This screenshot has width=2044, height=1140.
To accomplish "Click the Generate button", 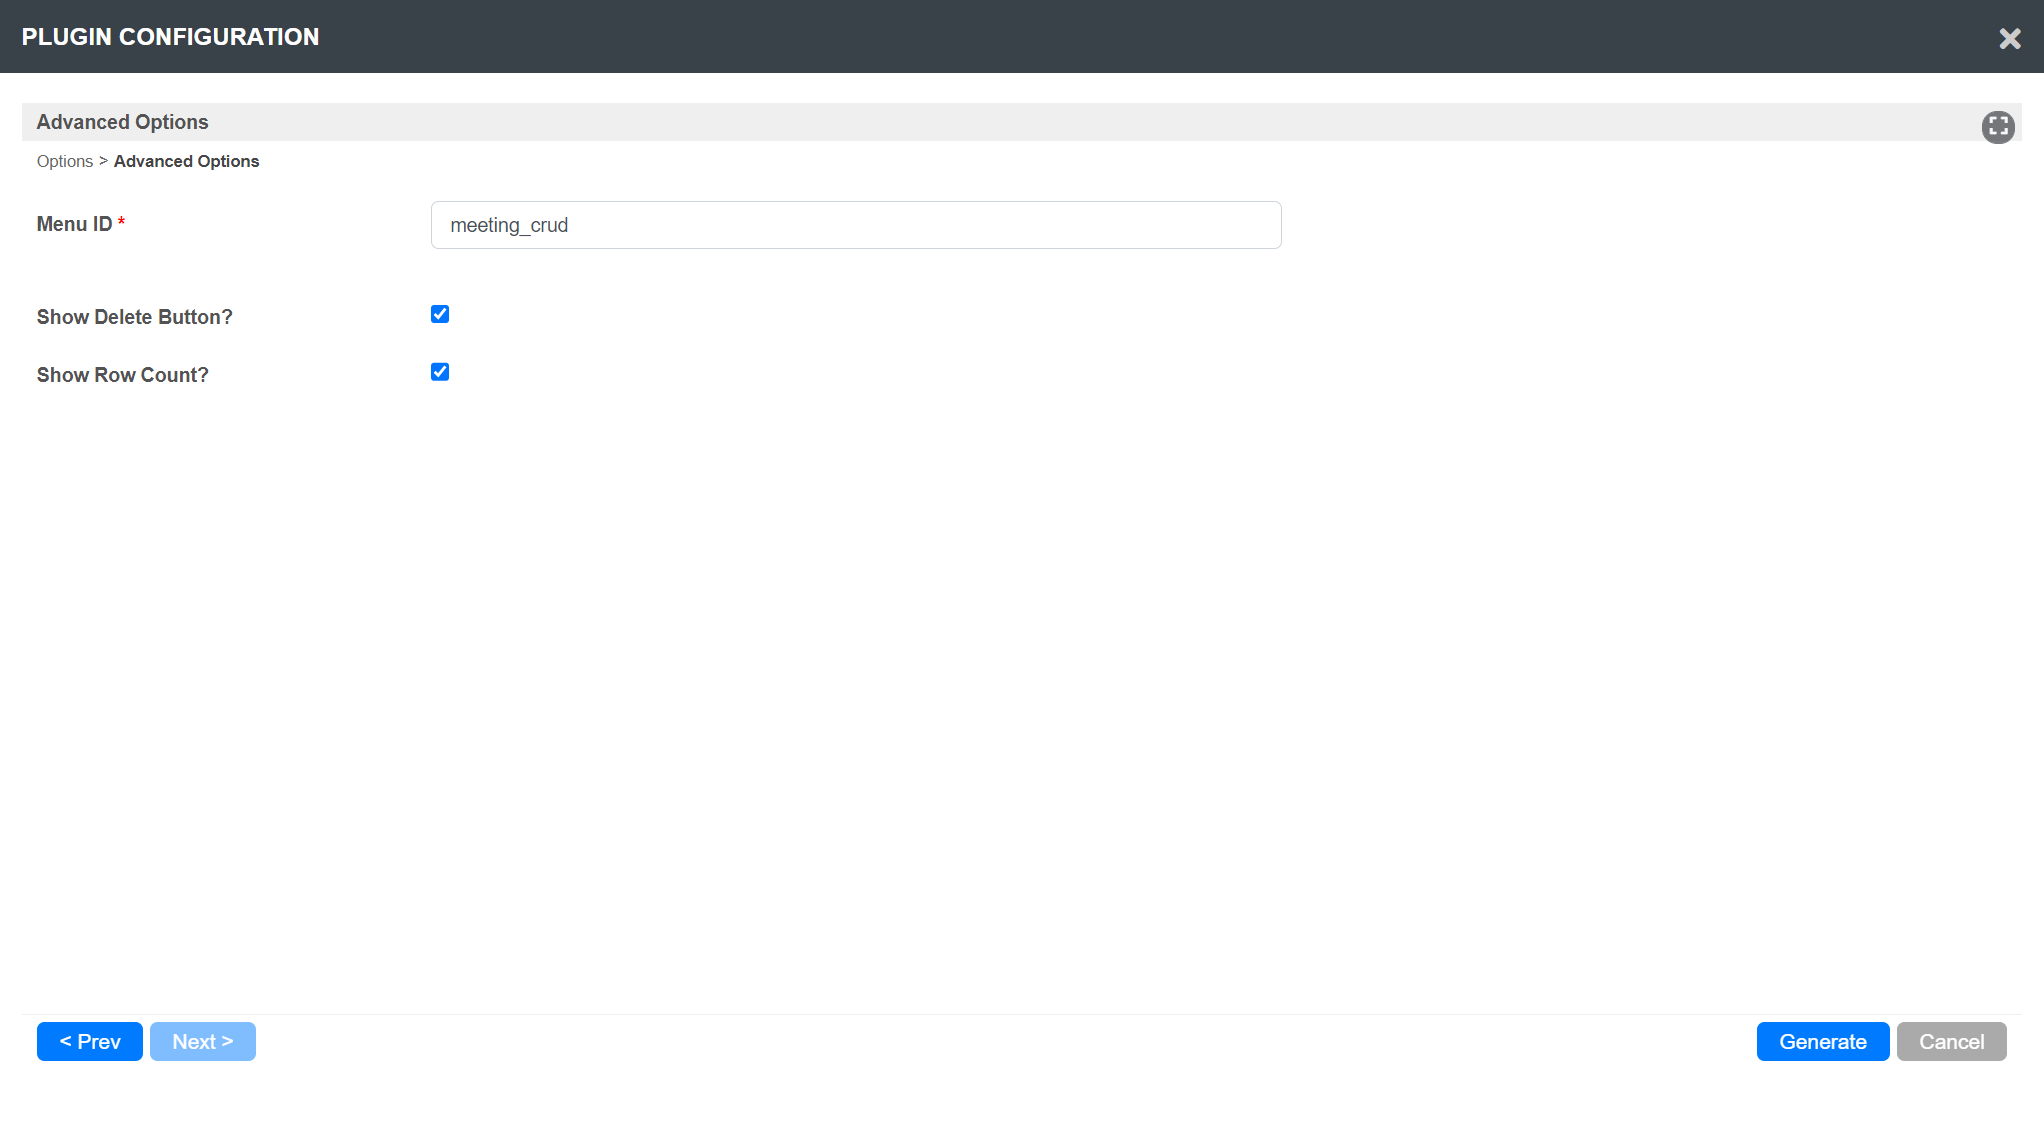I will 1822,1041.
